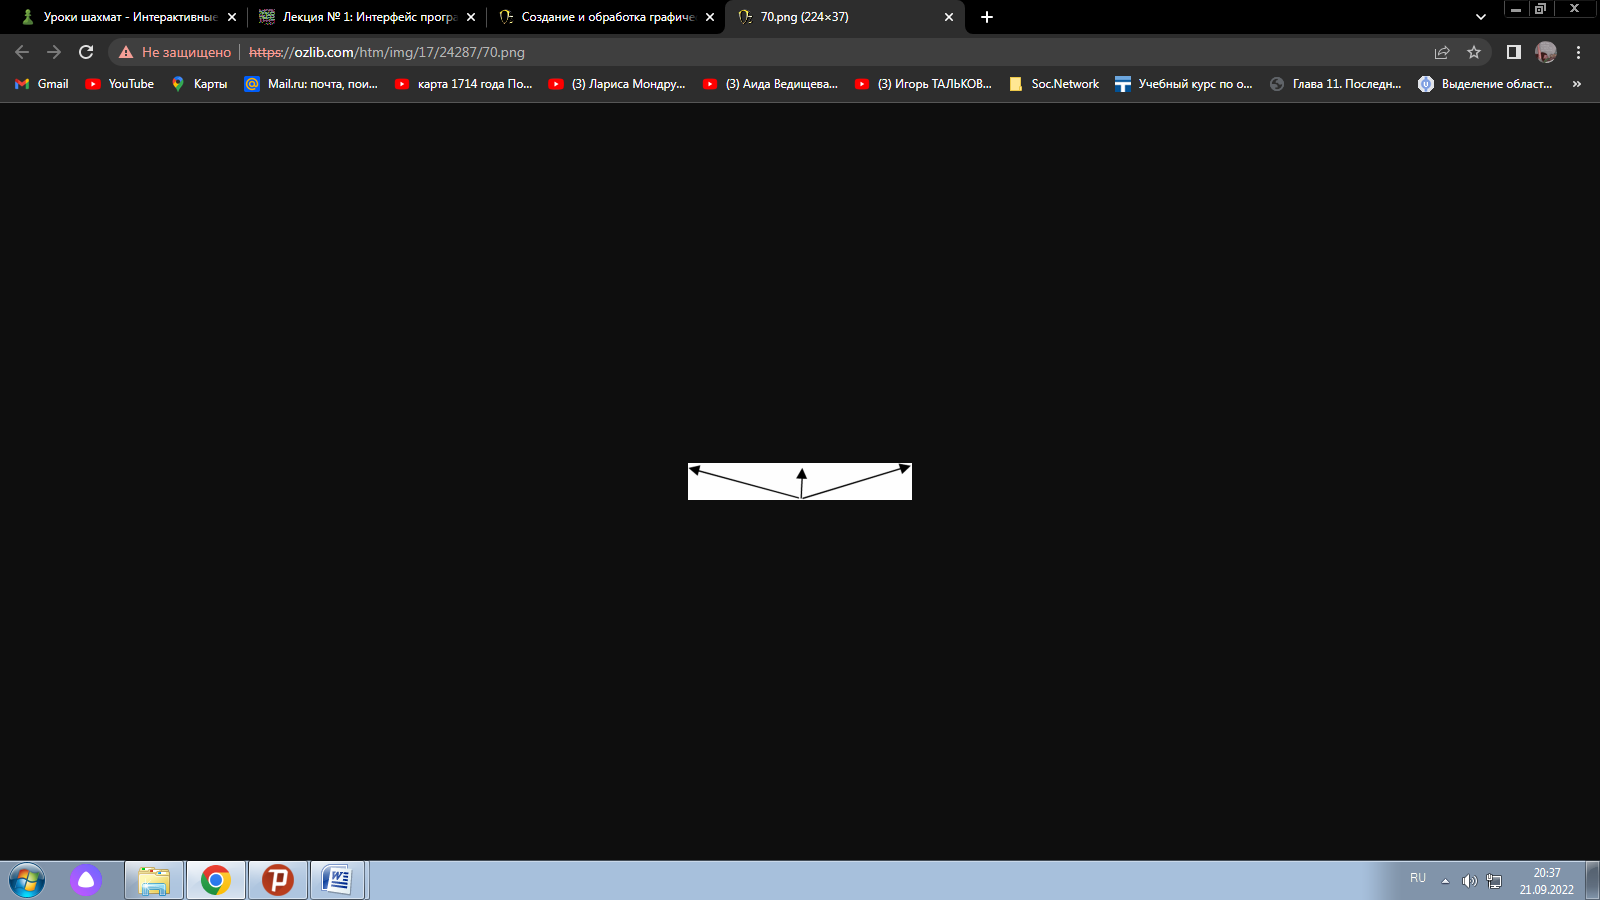Open Microsoft Word taskbar icon
The width and height of the screenshot is (1600, 900).
tap(338, 880)
